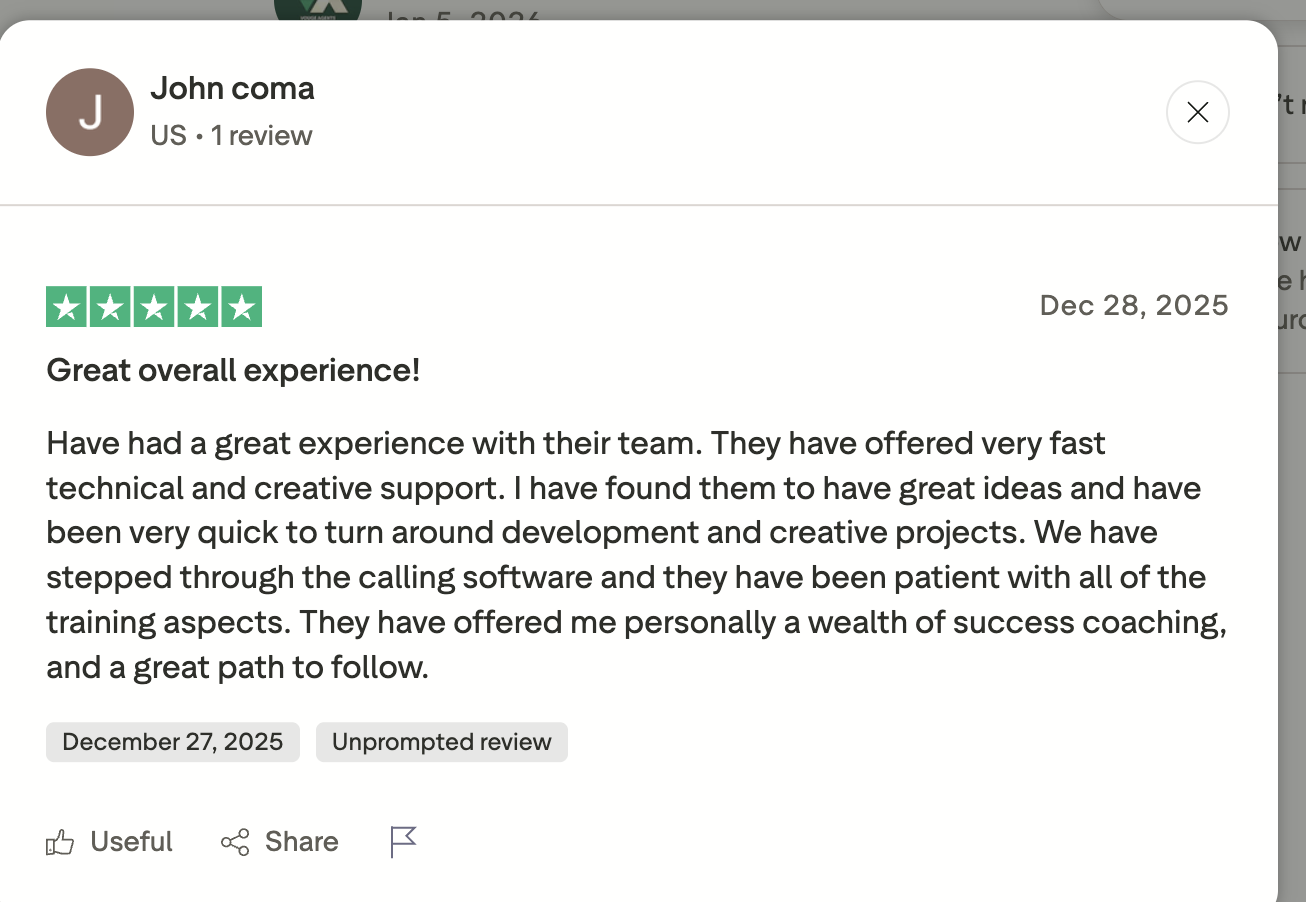Click the December 27, 2025 experience tag

coord(172,742)
